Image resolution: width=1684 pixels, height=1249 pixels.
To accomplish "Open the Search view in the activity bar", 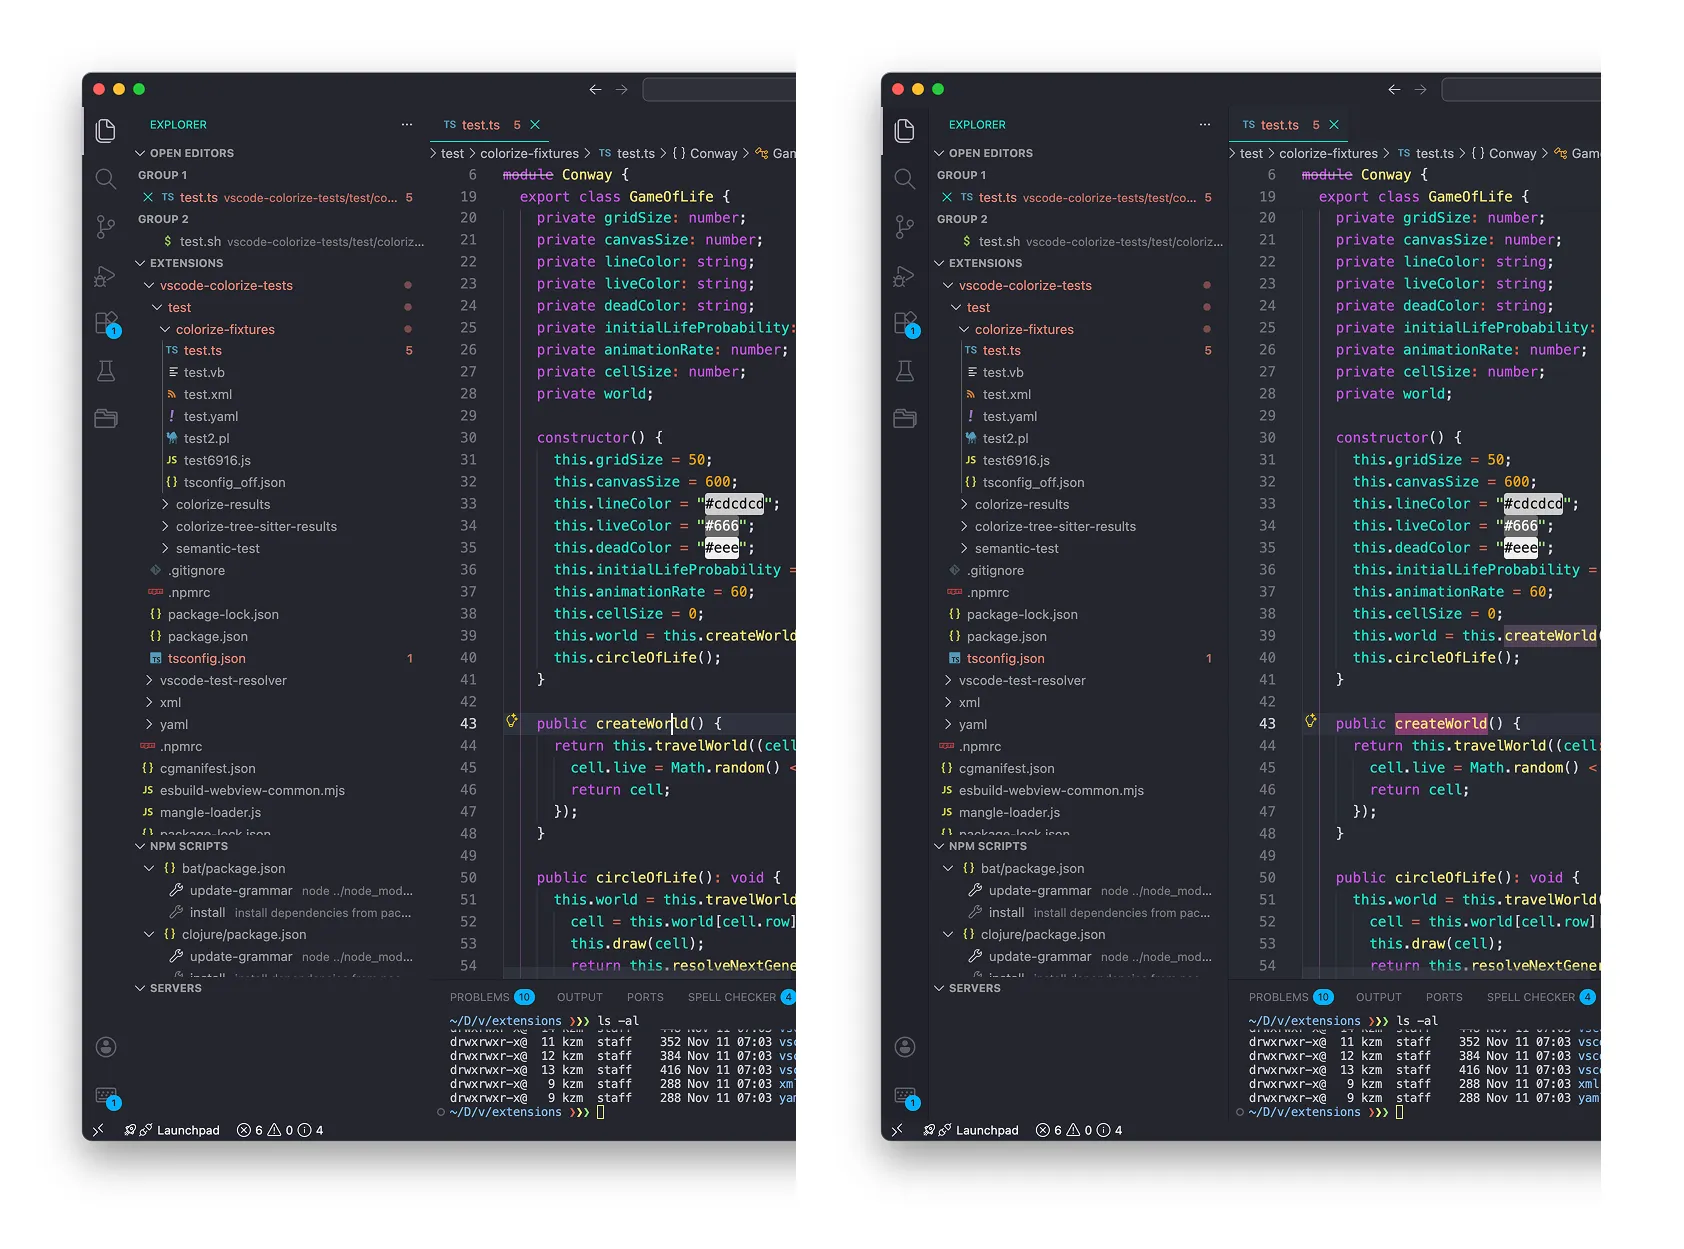I will tap(105, 179).
